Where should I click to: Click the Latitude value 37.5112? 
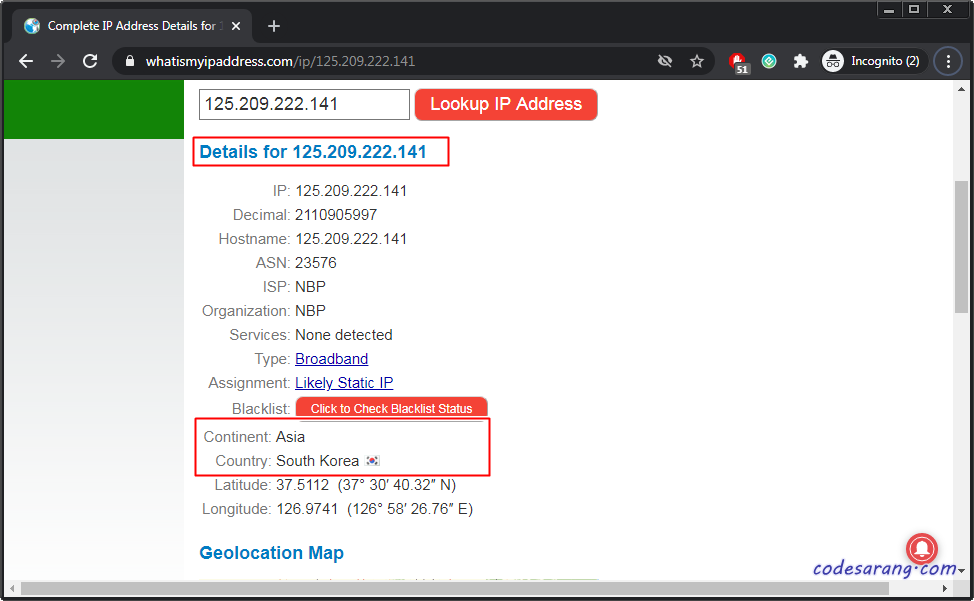303,485
